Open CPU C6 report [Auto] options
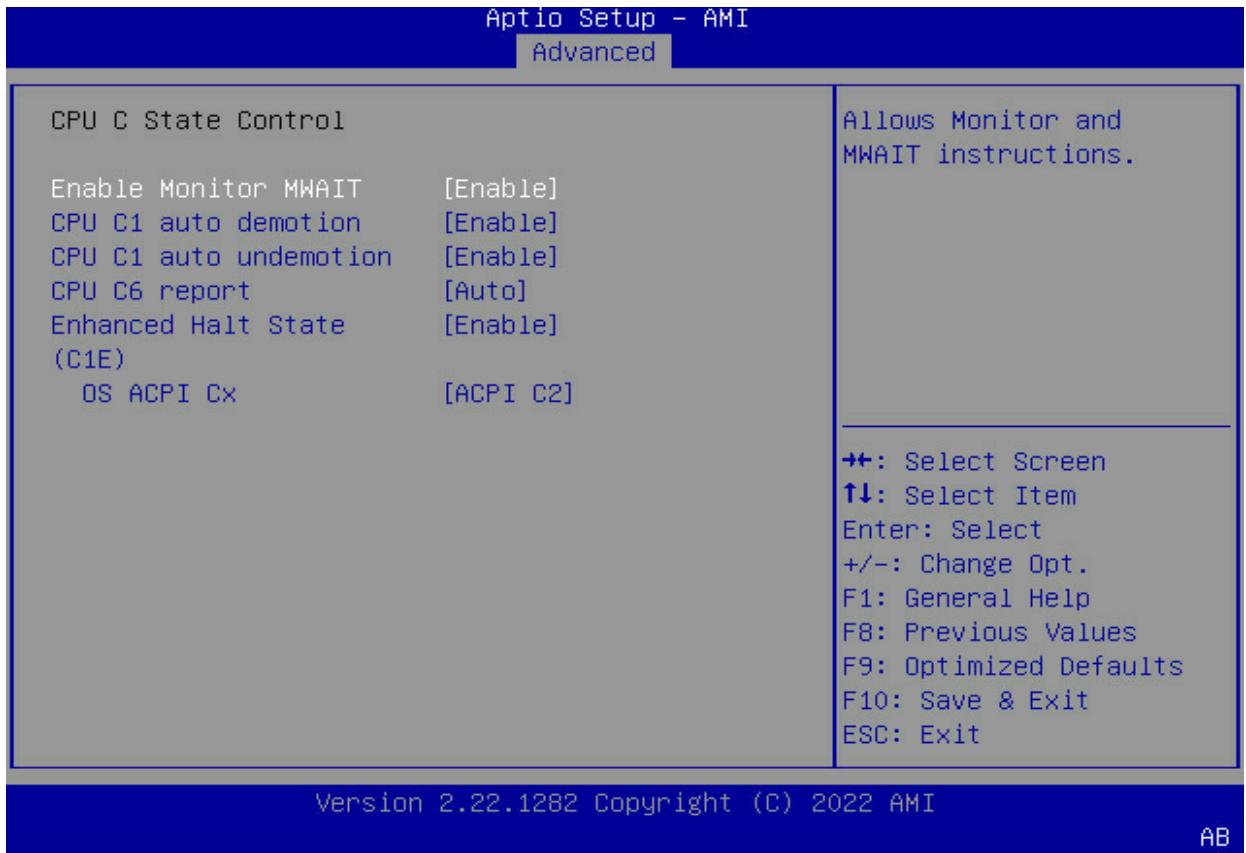 (x=484, y=290)
